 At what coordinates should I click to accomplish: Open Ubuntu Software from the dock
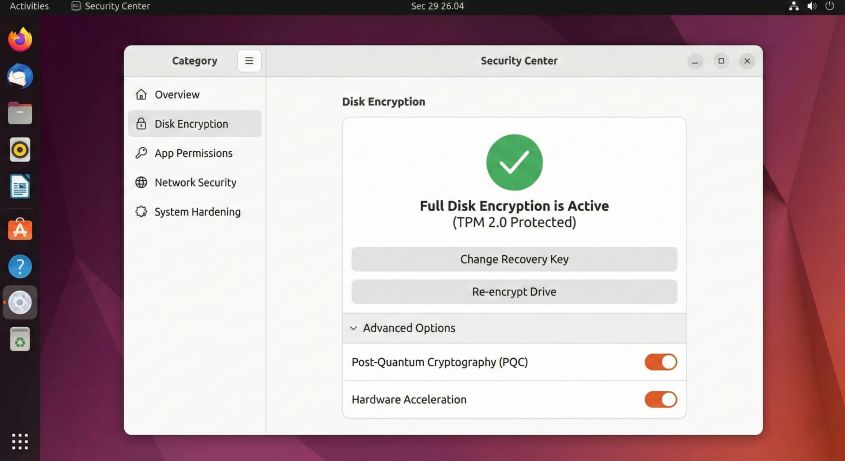[x=20, y=229]
